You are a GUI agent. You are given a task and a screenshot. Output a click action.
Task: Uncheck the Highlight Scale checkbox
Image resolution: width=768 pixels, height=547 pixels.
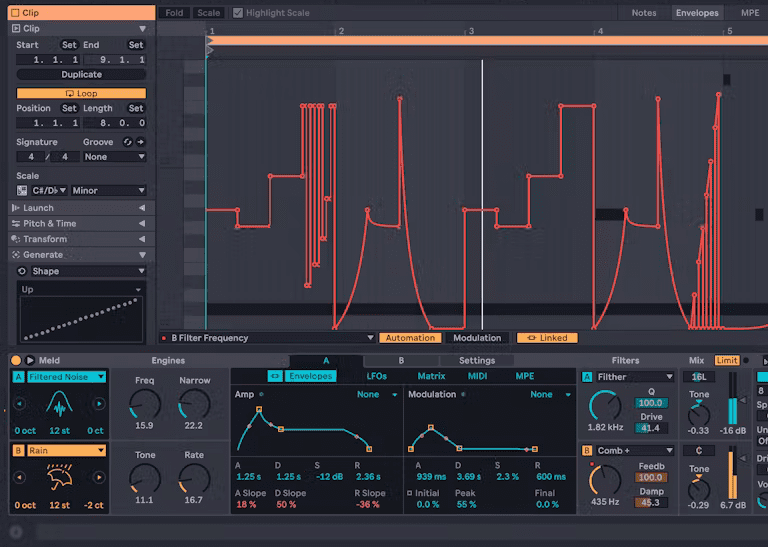238,13
